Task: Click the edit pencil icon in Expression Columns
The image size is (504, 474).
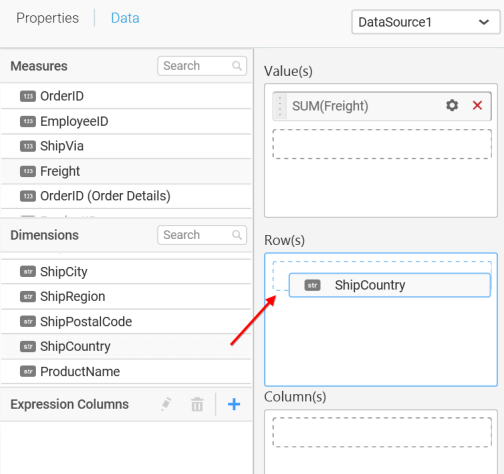Action: tap(166, 404)
